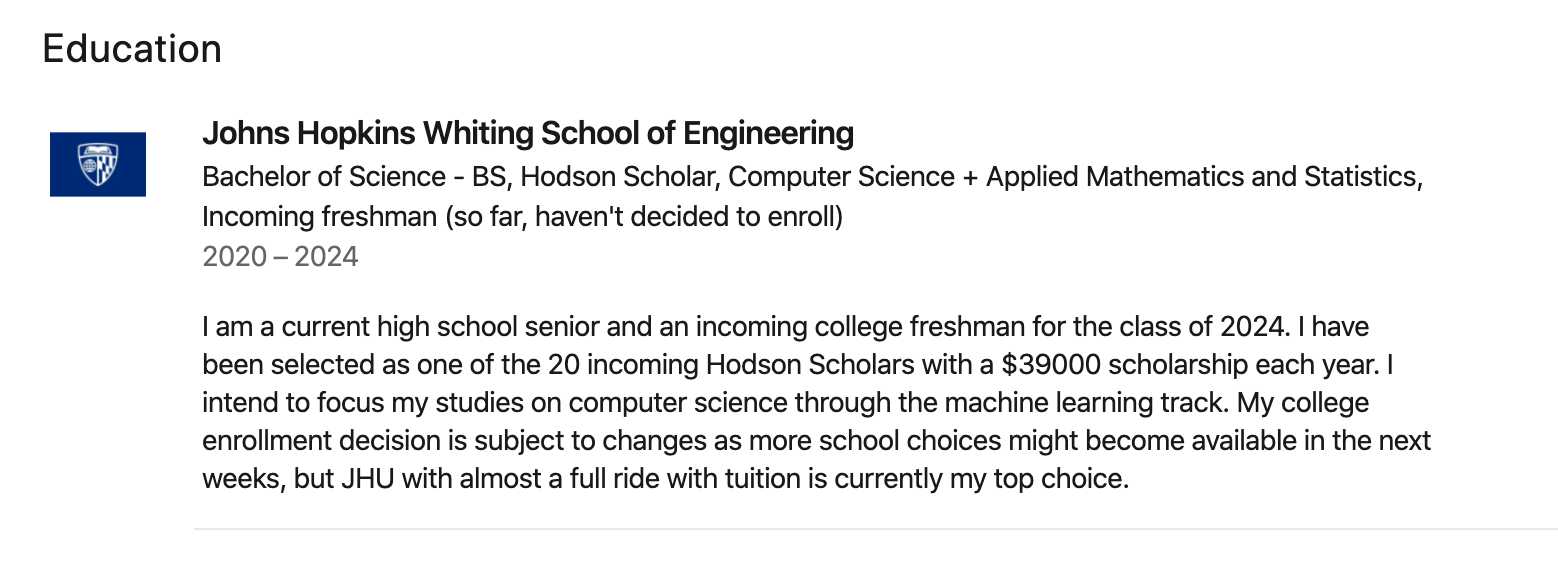This screenshot has width=1558, height=562.
Task: Click "Applied Mathematics and Statistics" text
Action: coord(1202,177)
